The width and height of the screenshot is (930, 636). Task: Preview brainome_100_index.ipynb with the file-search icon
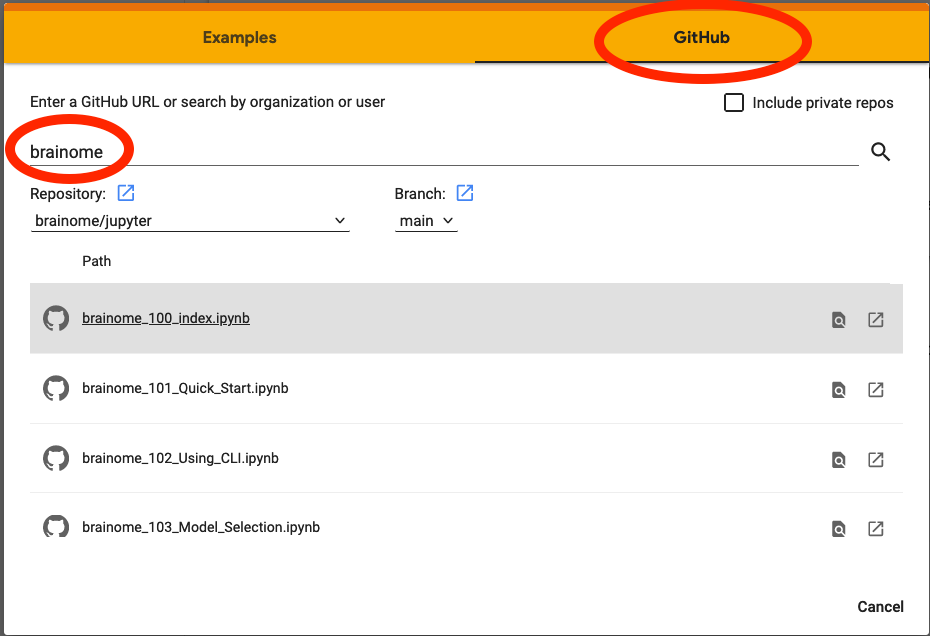click(x=839, y=320)
